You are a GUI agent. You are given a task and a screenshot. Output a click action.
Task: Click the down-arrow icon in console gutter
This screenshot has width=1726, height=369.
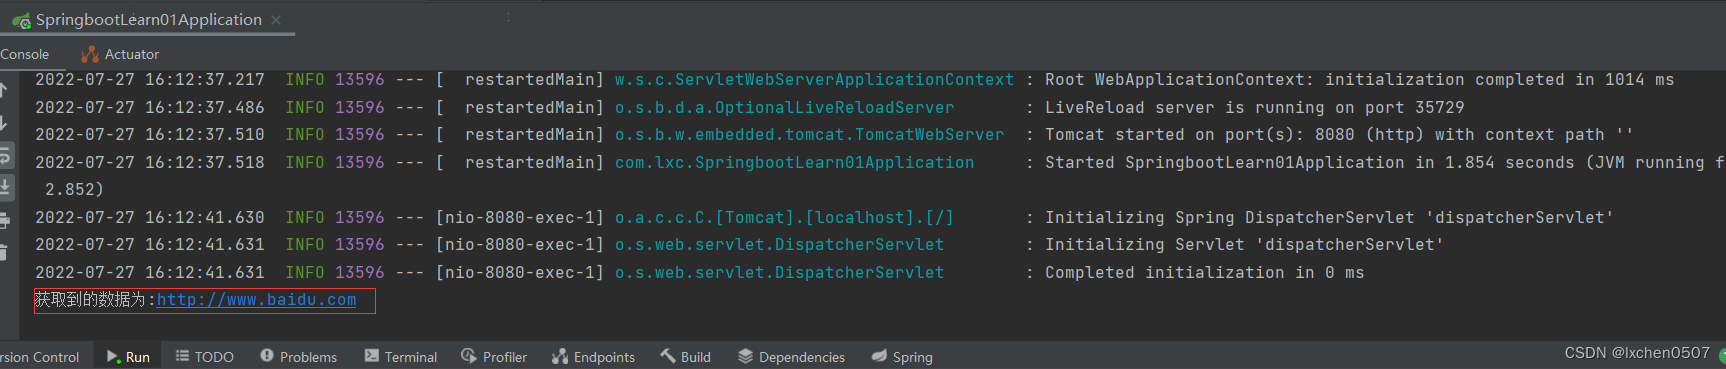4,123
